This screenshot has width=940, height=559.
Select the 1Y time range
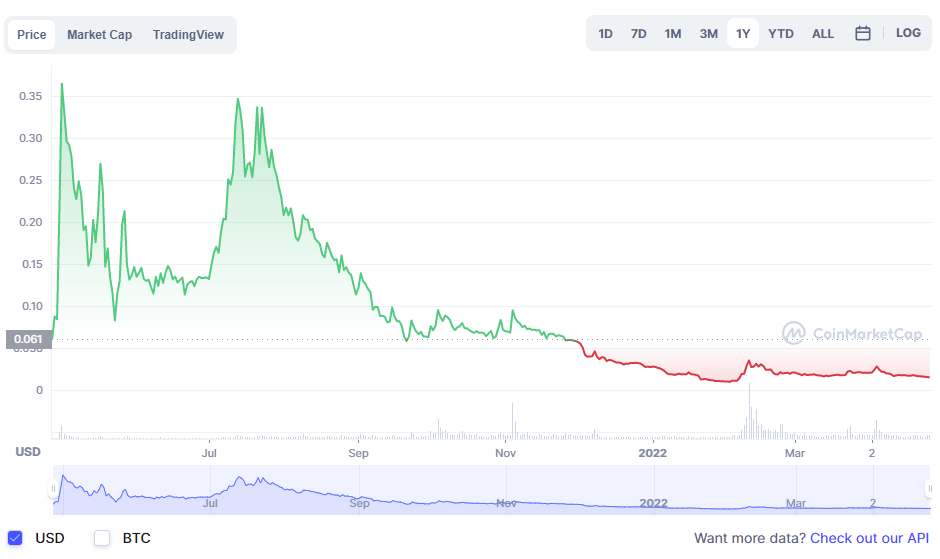743,34
